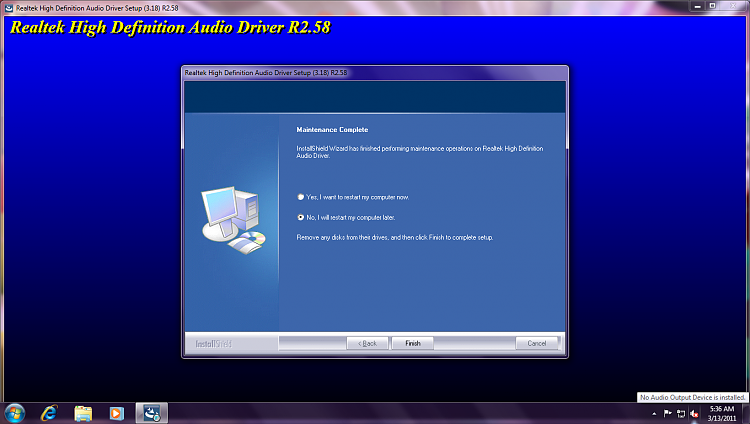Maximize the Realtek setup window
750x424 pixels.
click(x=712, y=6)
